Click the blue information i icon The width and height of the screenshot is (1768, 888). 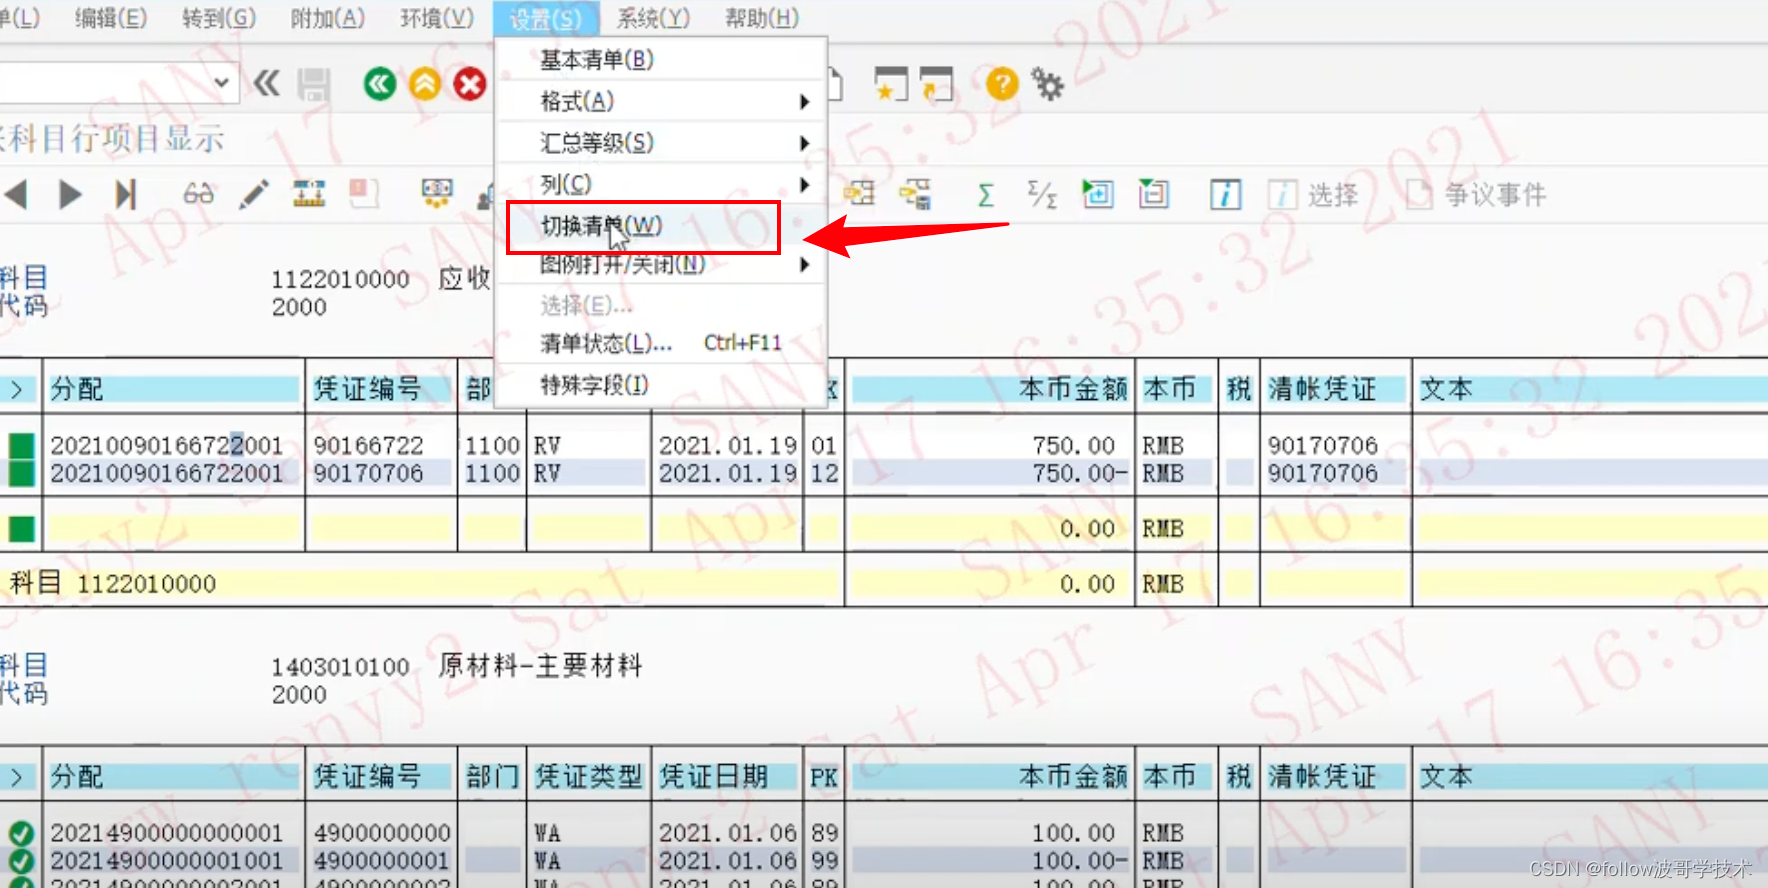pyautogui.click(x=1225, y=194)
